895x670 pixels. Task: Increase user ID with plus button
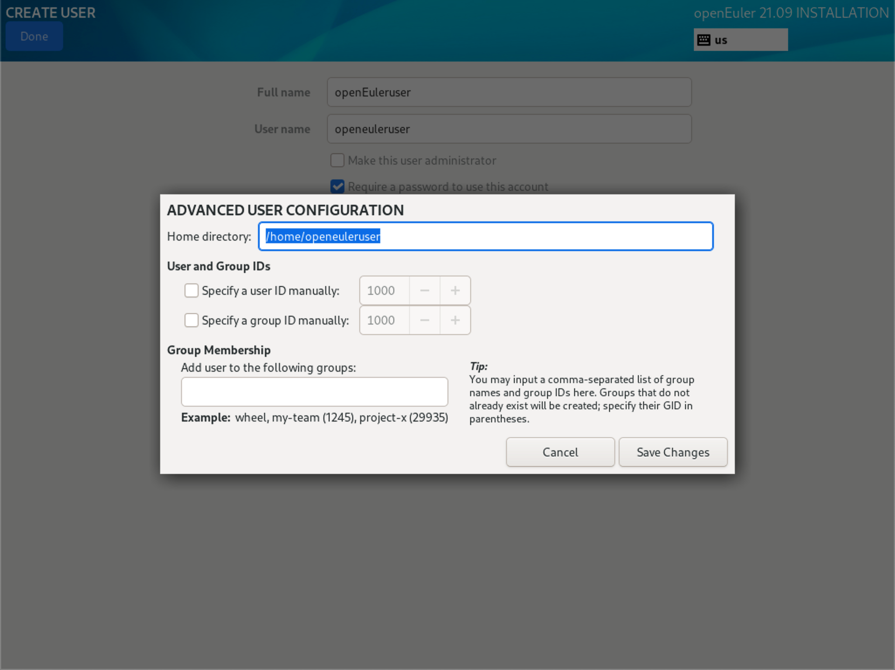click(455, 291)
